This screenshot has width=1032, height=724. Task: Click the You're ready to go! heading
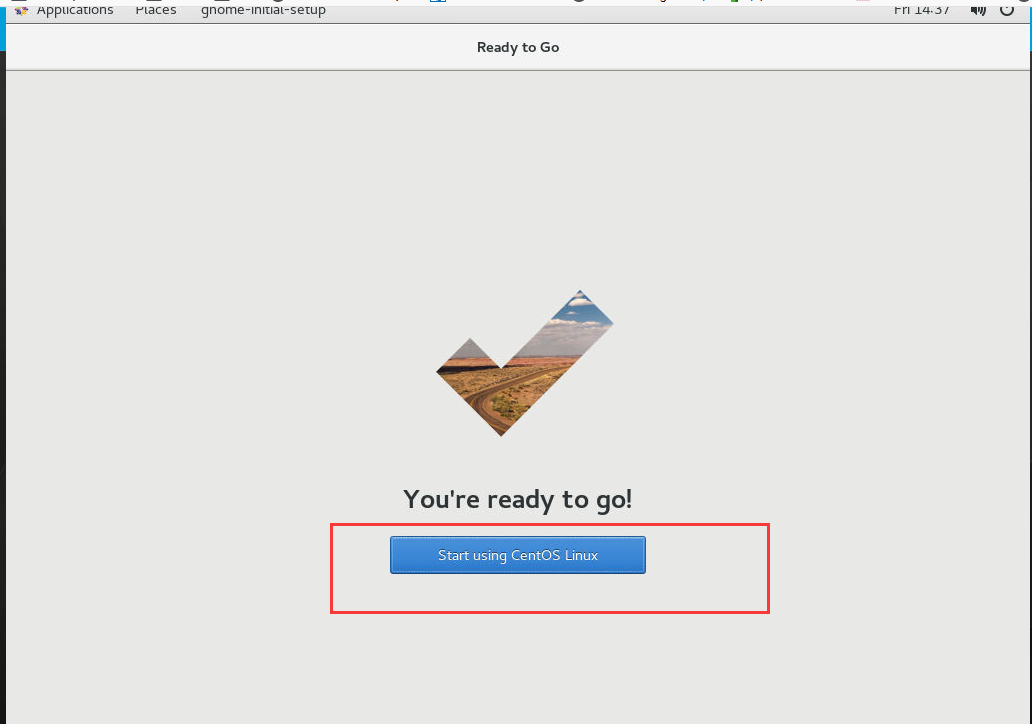518,500
